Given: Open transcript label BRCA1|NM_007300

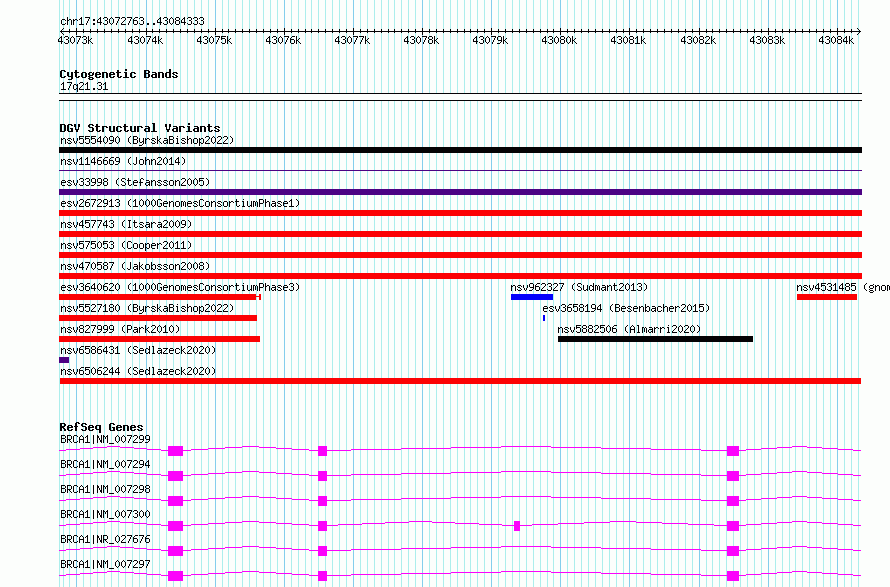Looking at the screenshot, I should click(x=106, y=514).
